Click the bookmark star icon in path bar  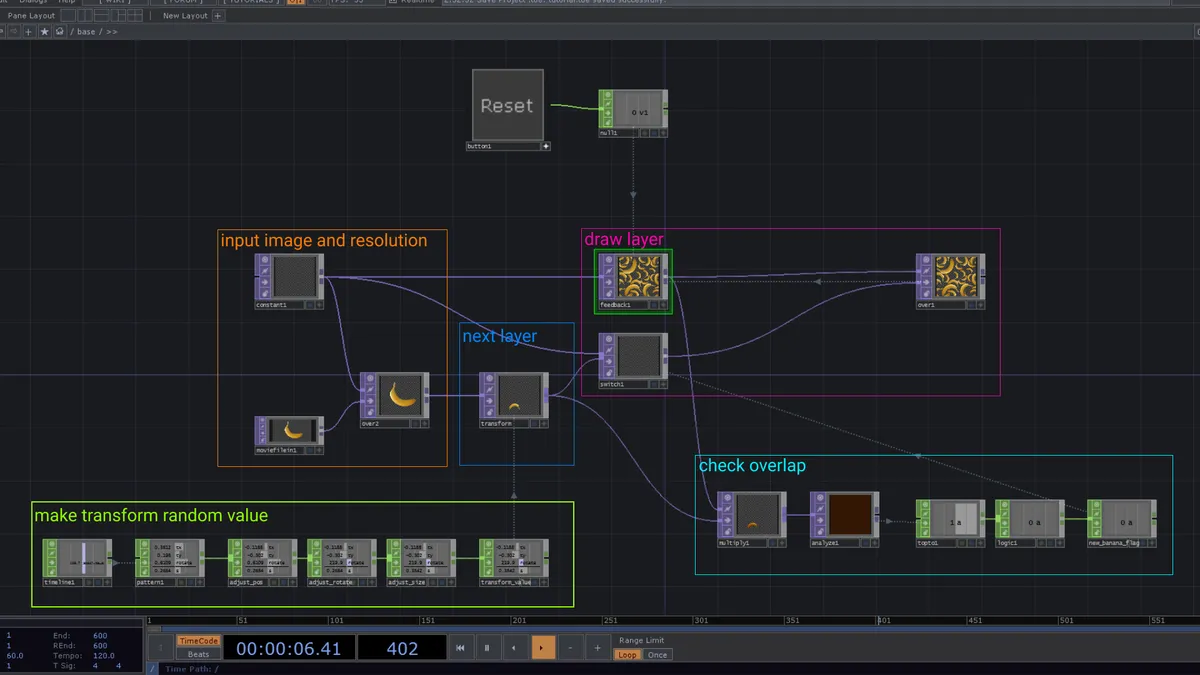click(44, 32)
